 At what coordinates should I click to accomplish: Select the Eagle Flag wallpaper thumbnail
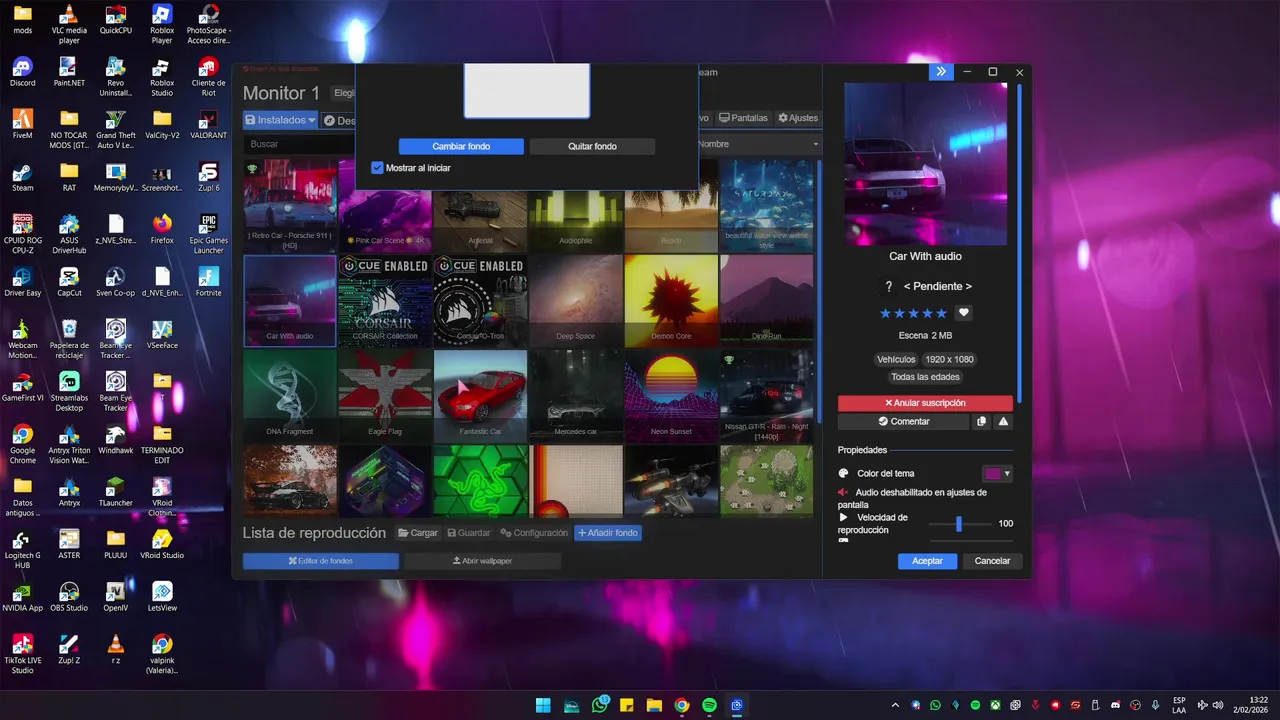point(385,396)
